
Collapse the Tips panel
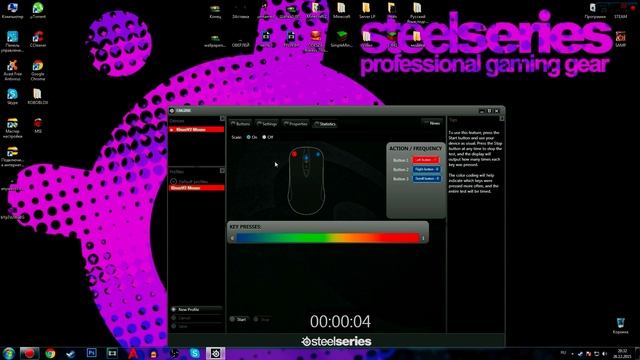[x=502, y=119]
